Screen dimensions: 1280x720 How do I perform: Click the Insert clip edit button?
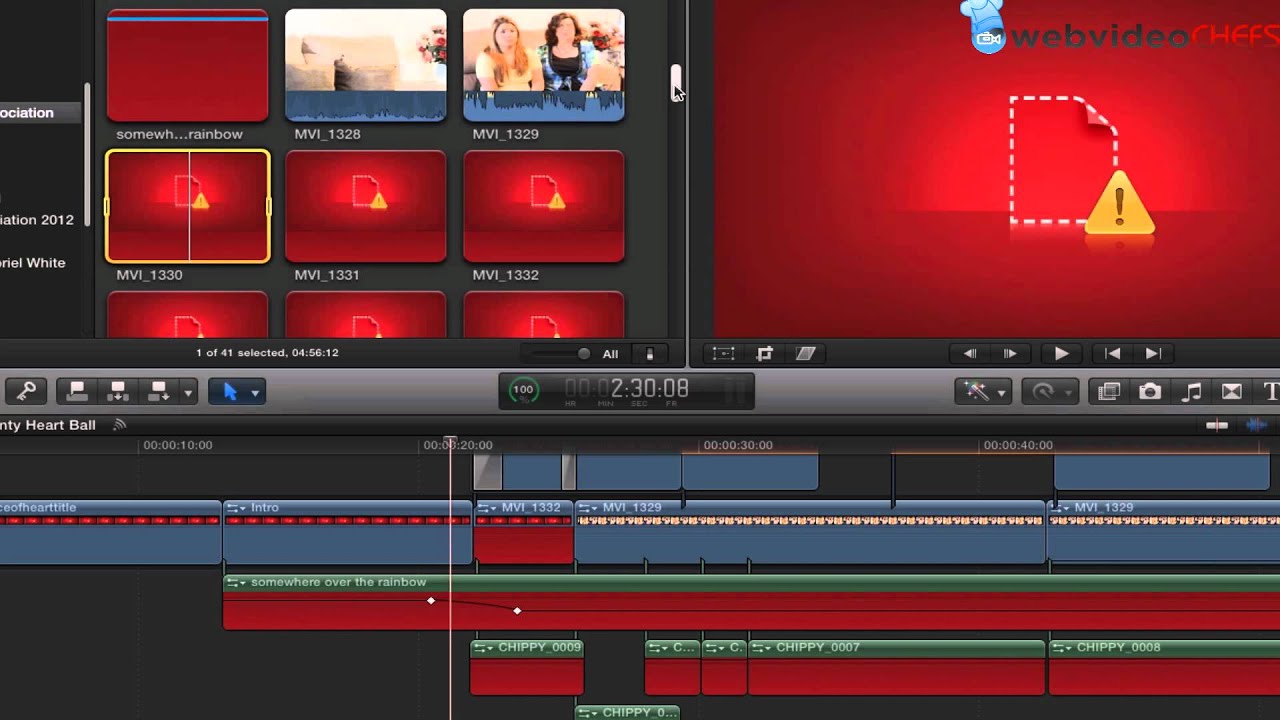[x=117, y=392]
